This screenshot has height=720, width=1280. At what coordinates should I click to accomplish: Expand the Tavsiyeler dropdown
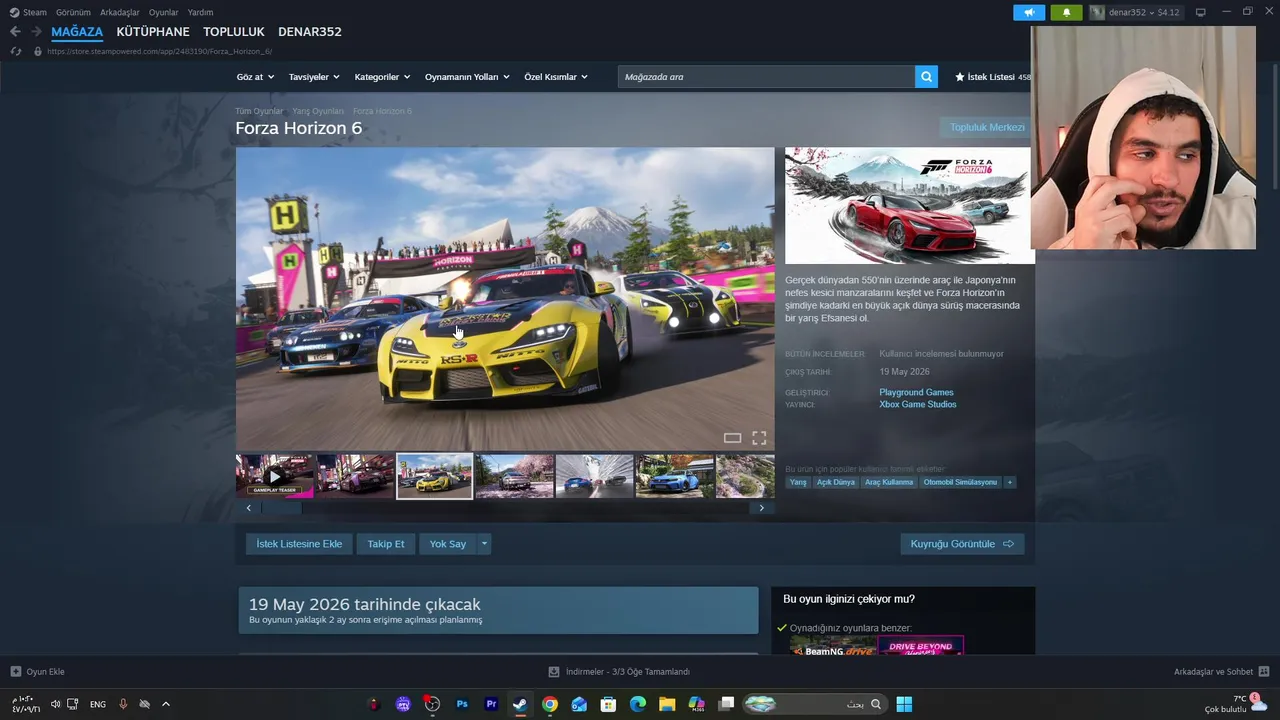point(314,77)
